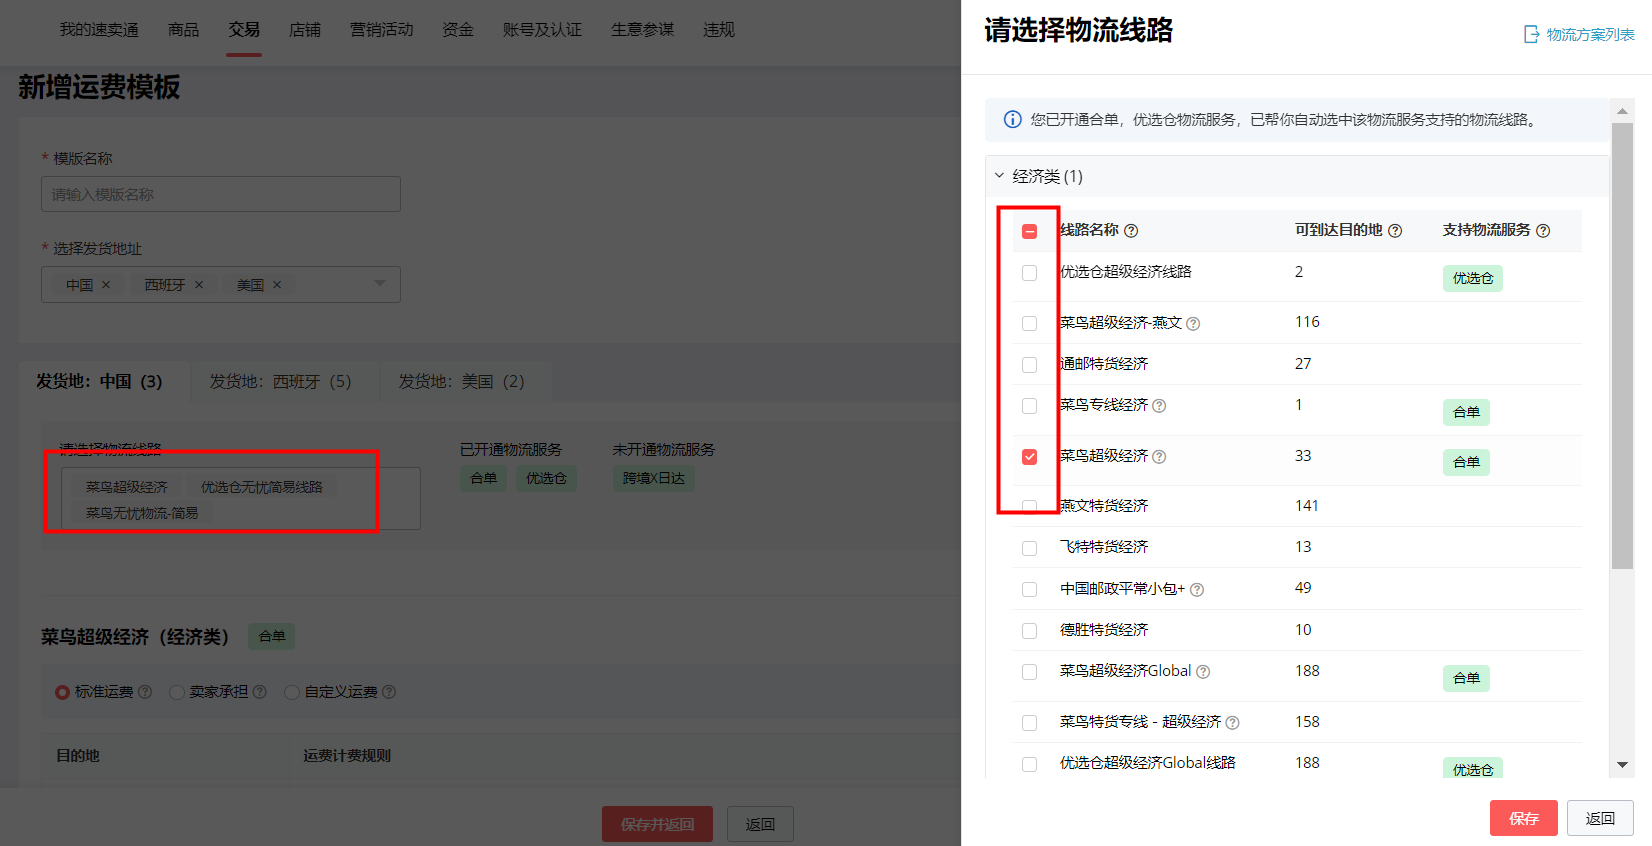Click 合单 tag in 菜鸟专线经济 row
The image size is (1652, 846).
[x=1466, y=412]
